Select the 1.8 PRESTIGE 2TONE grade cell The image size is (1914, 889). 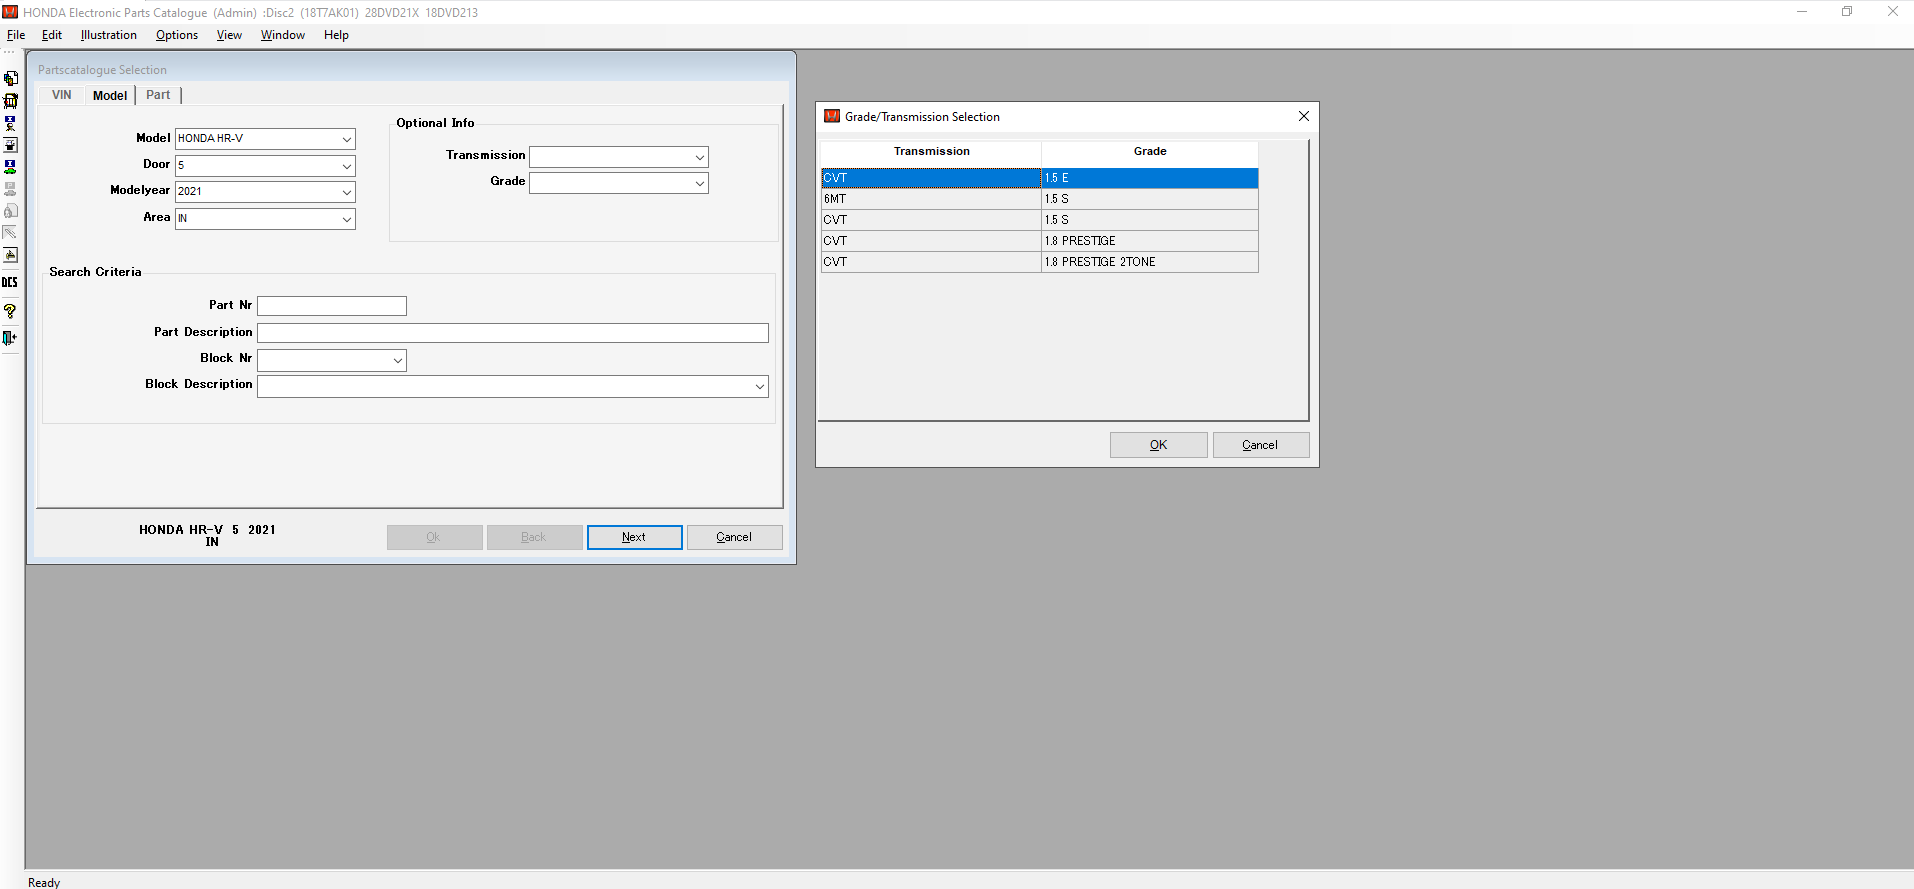click(x=1149, y=262)
